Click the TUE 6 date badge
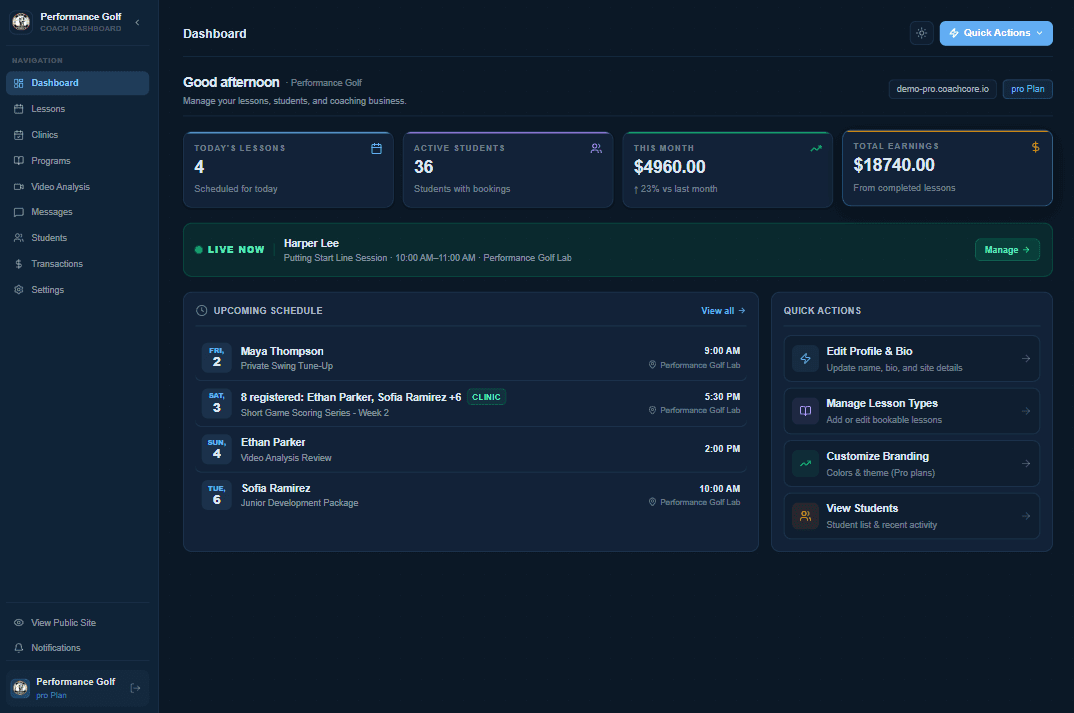 [216, 495]
